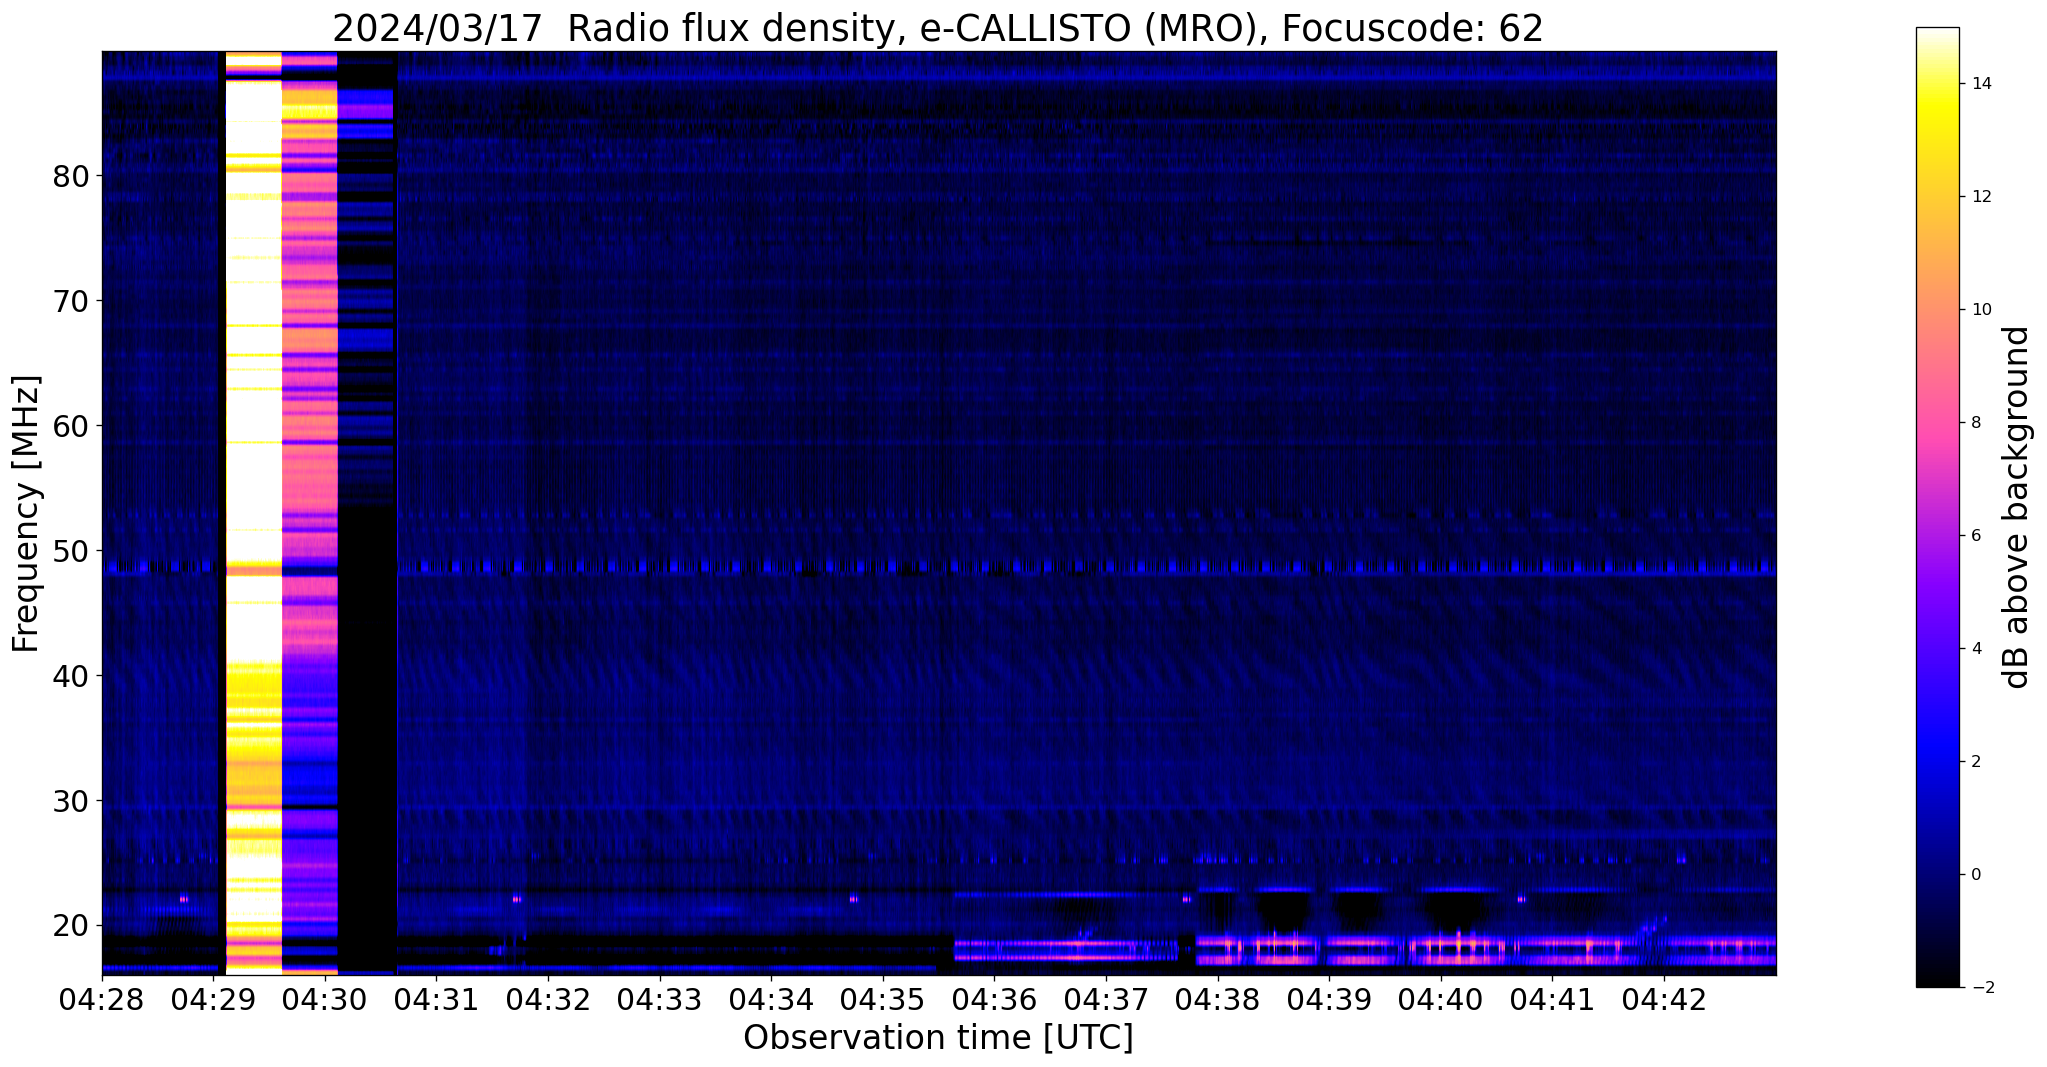Click the 04:41 time tick label

click(1552, 999)
